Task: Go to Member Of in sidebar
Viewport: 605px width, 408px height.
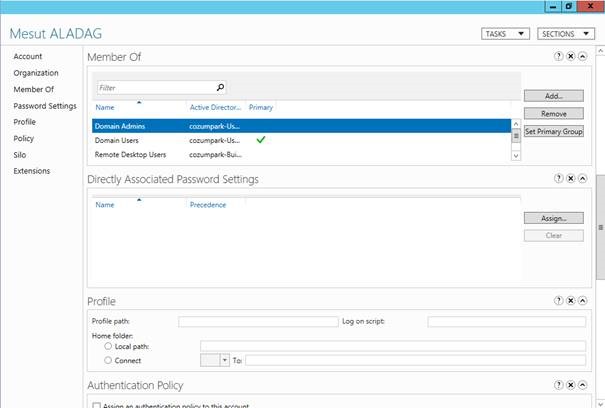Action: [34, 90]
